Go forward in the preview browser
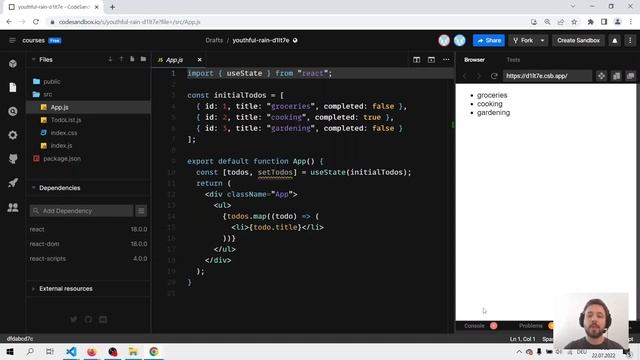Screen dimensions: 640x360 point(479,76)
